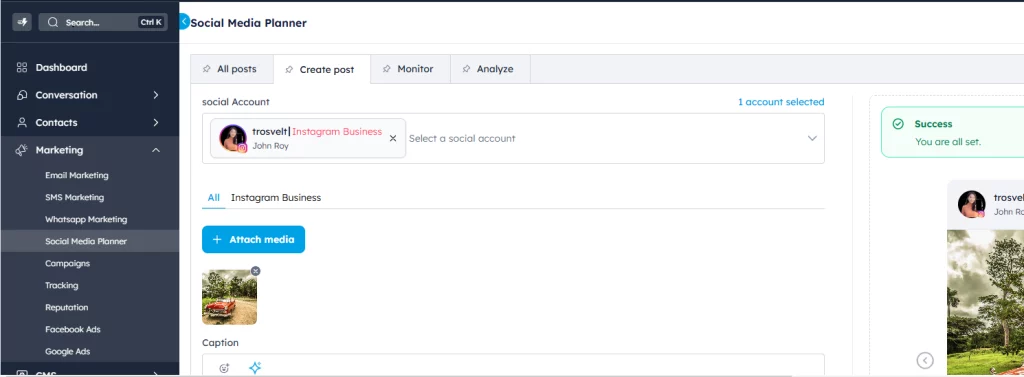Click the Marketing megaphone icon
Viewport: 1024px width, 377px height.
coord(22,150)
